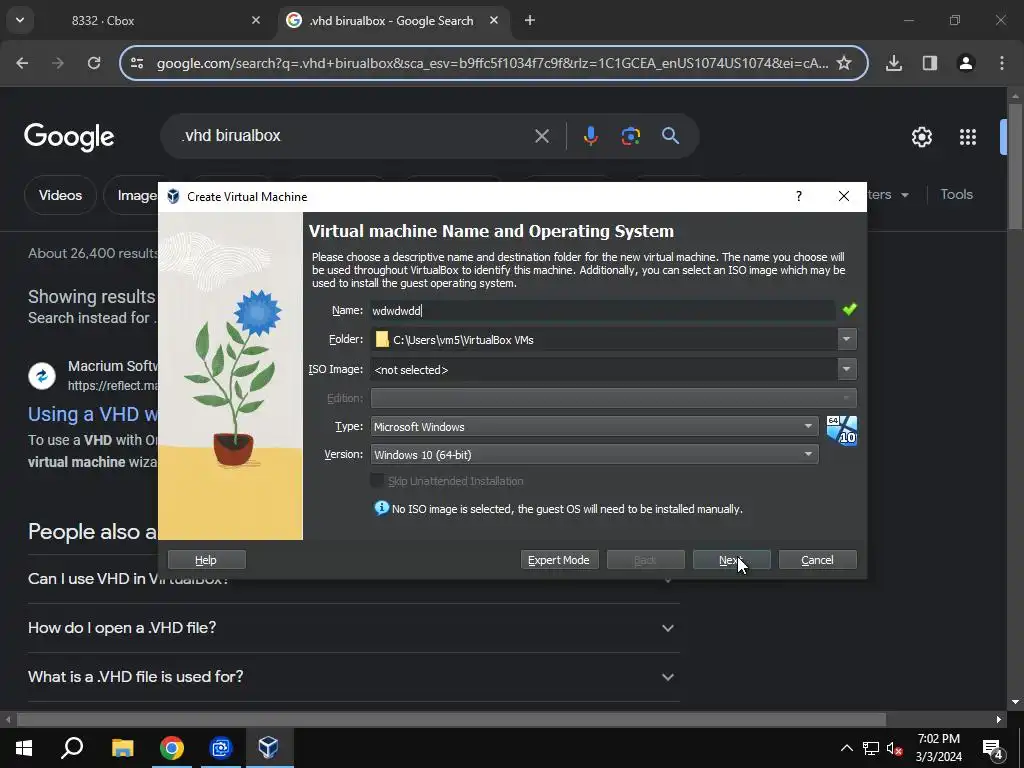
Task: Click the Chrome address bar URL
Action: click(492, 63)
